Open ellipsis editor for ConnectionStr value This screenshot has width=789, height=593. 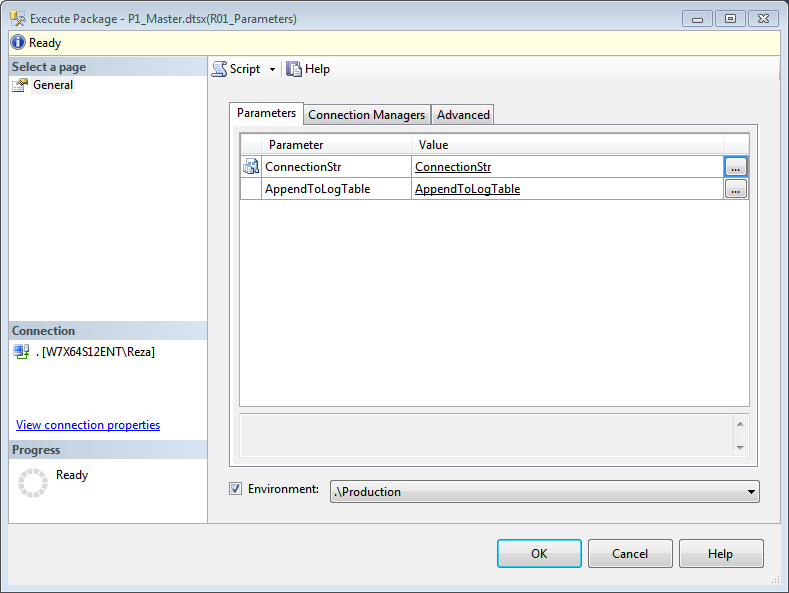tap(735, 167)
